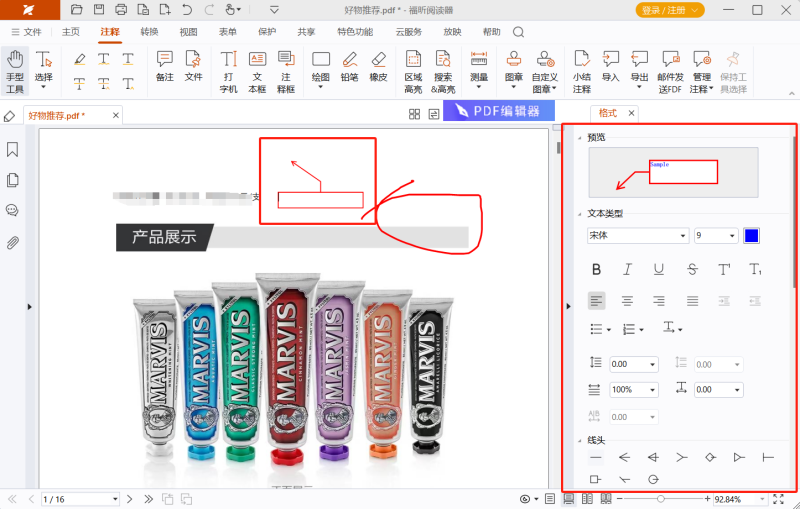Screen dimensions: 800x509
Task: Set text alignment to center
Action: click(628, 301)
